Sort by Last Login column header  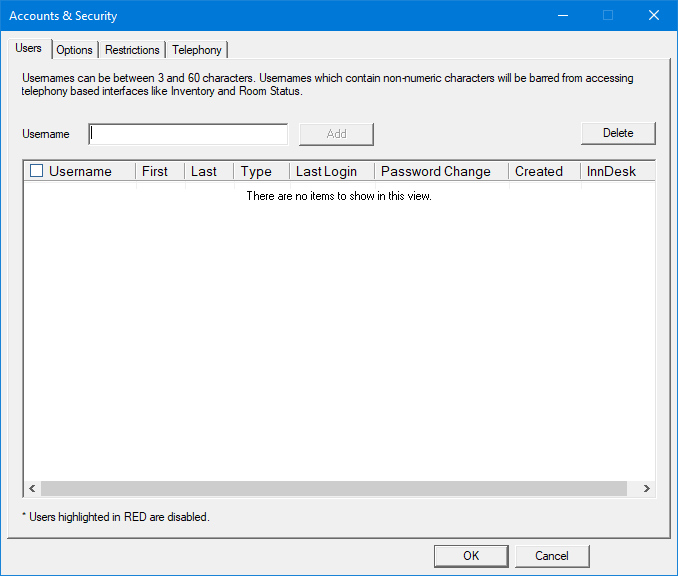326,171
